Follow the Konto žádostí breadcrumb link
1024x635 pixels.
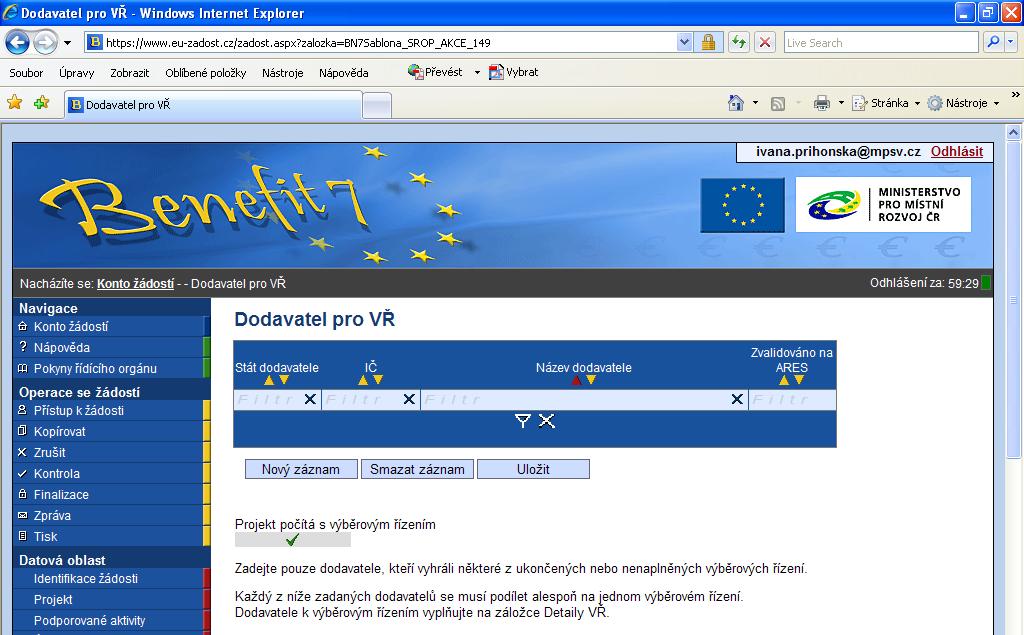[x=136, y=284]
